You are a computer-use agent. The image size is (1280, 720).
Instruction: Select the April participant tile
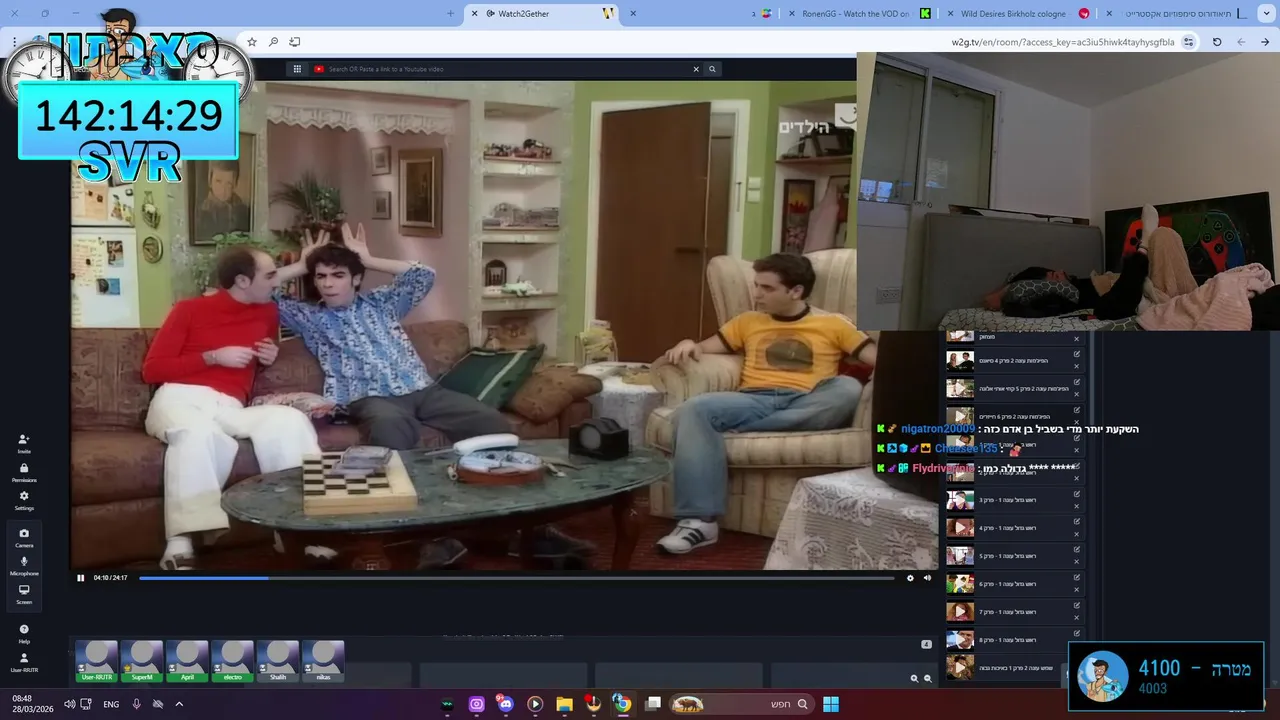(187, 661)
